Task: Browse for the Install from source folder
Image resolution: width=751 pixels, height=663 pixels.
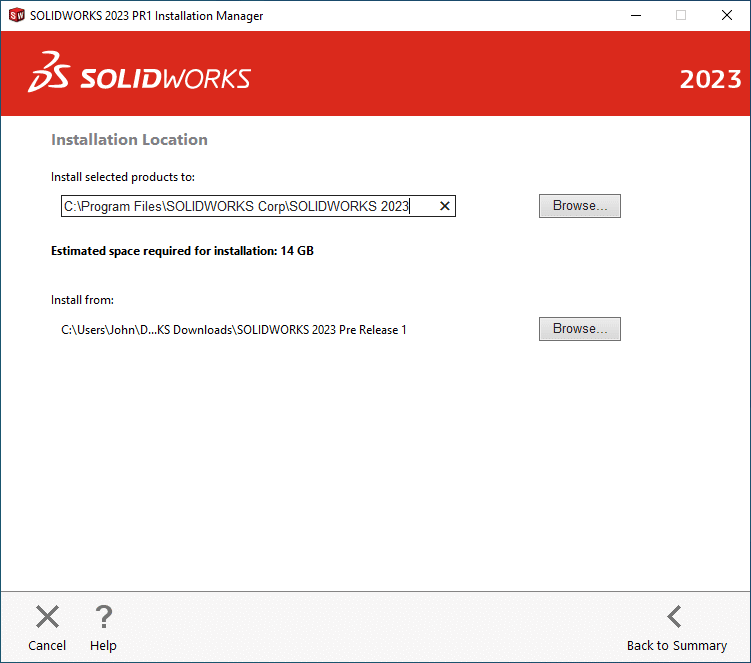Action: (x=580, y=329)
